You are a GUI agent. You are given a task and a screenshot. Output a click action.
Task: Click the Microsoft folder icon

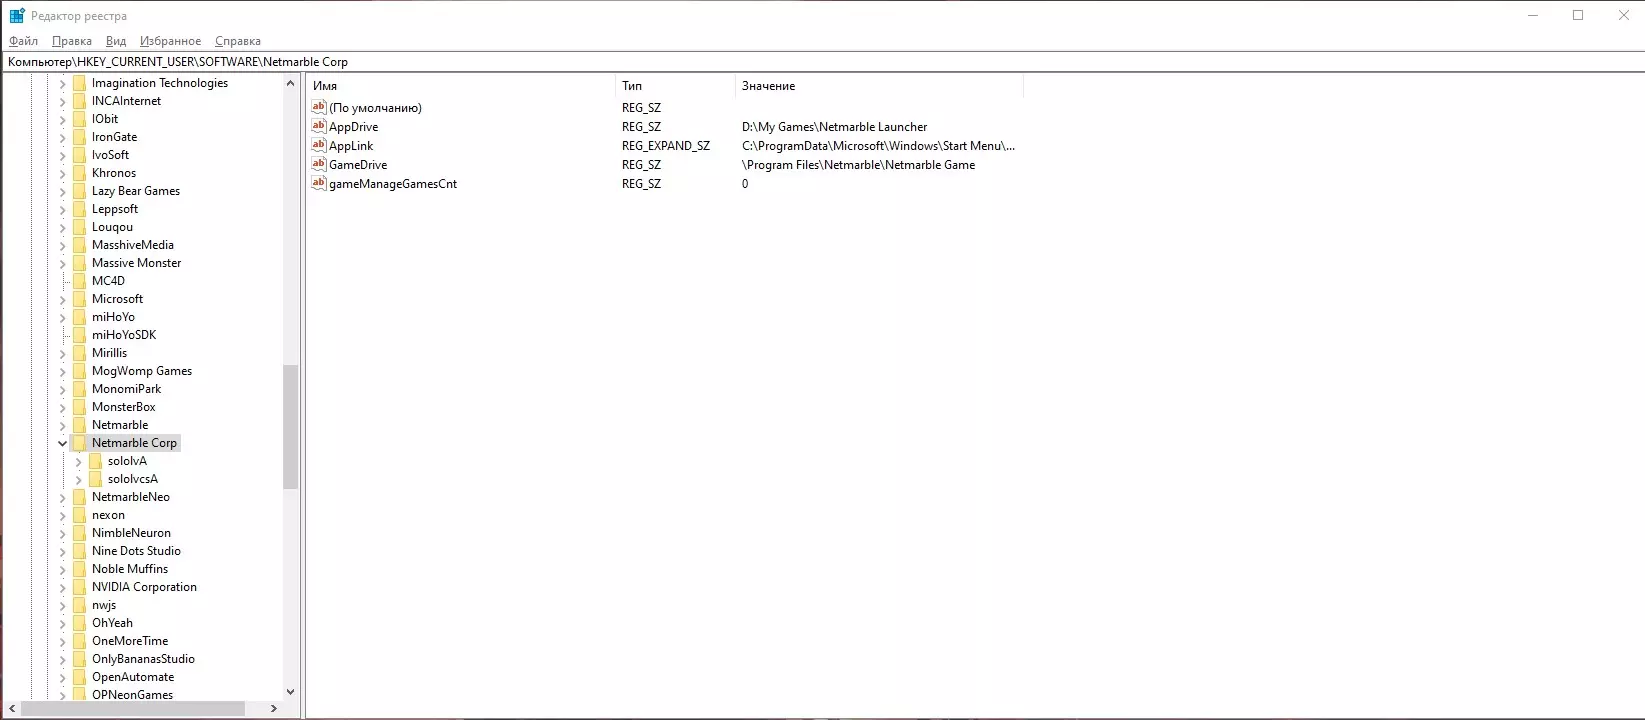(79, 299)
